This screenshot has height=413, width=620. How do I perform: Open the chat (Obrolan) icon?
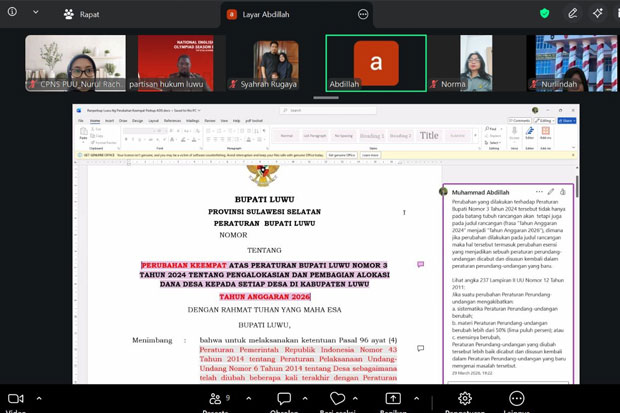click(286, 398)
